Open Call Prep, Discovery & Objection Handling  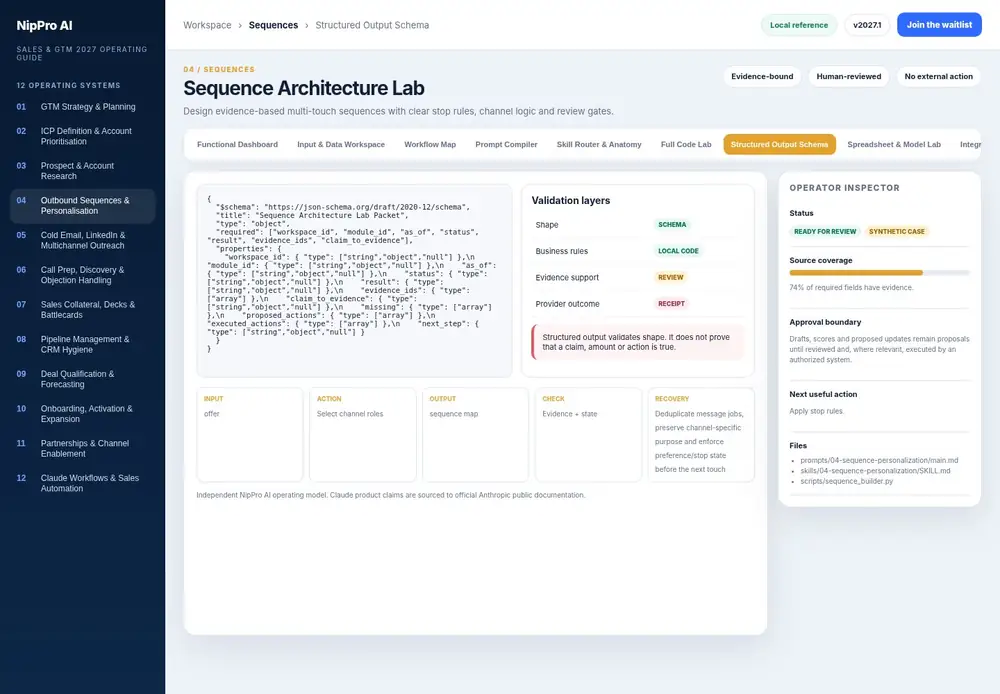point(82,275)
